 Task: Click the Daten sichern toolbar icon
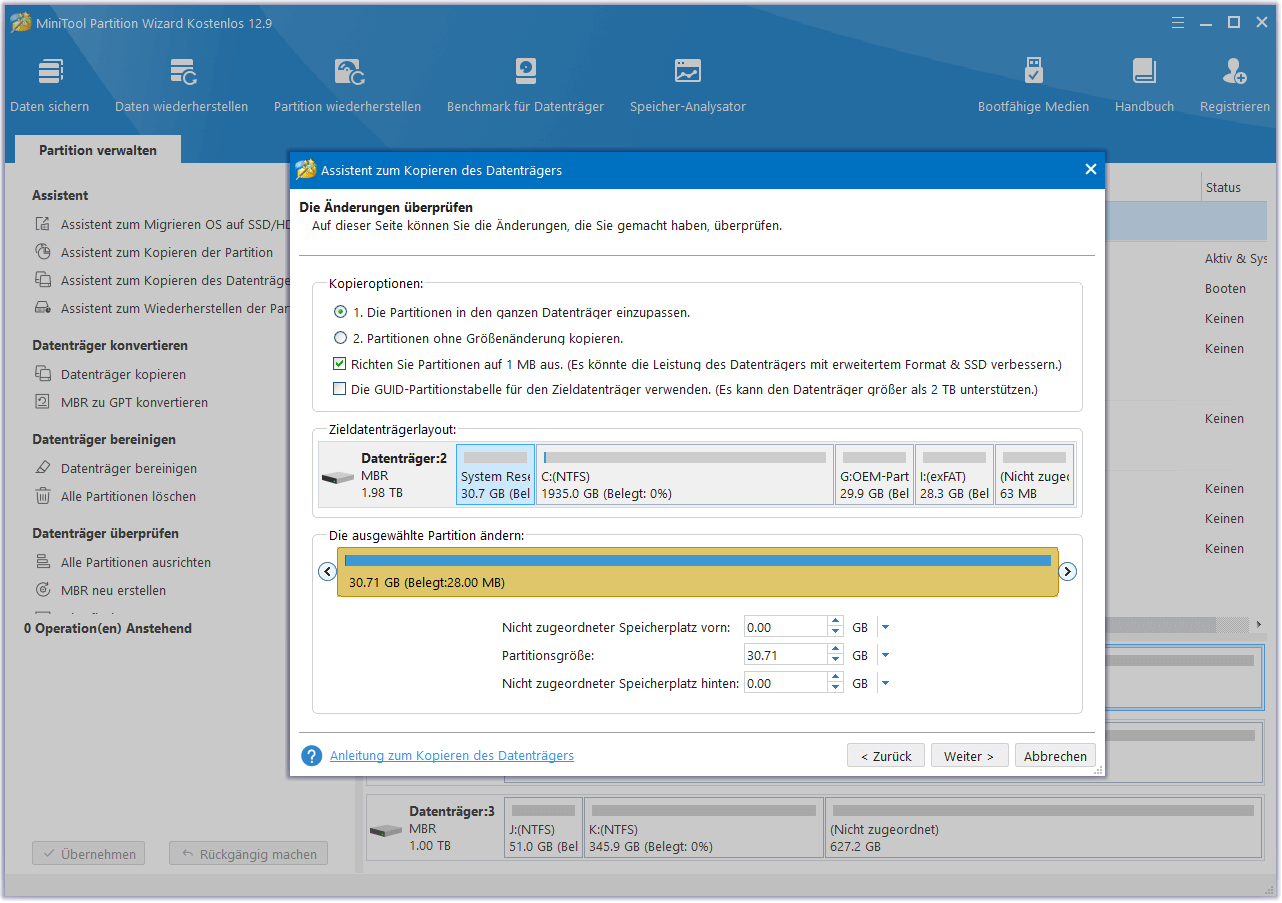pyautogui.click(x=50, y=72)
